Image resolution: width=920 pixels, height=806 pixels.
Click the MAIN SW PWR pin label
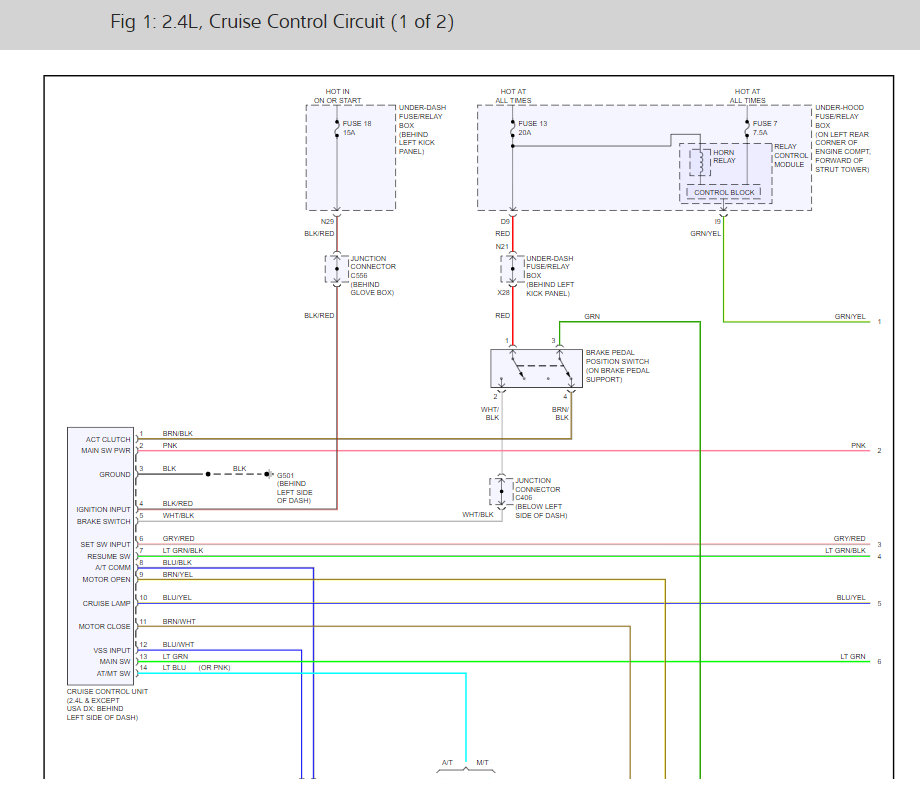106,451
